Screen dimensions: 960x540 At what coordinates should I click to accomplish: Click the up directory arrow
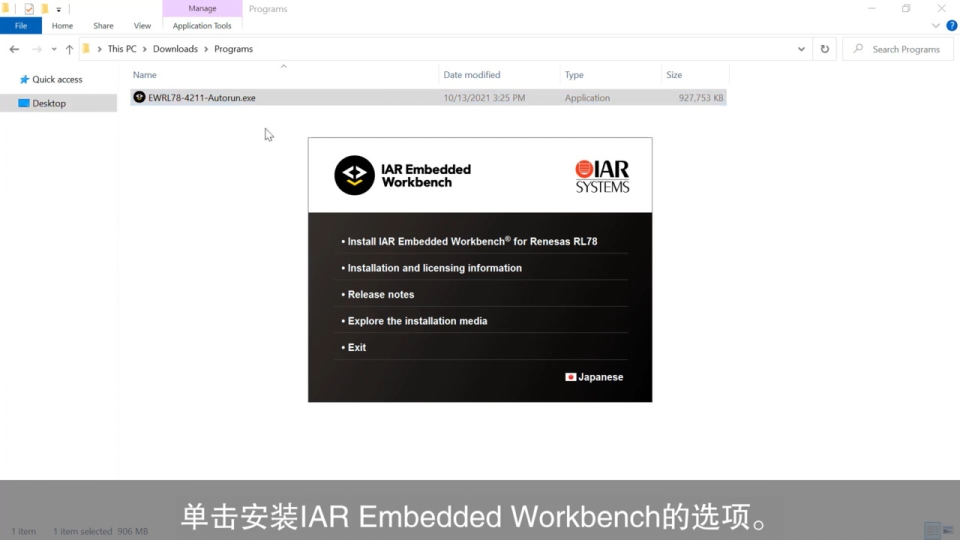69,49
